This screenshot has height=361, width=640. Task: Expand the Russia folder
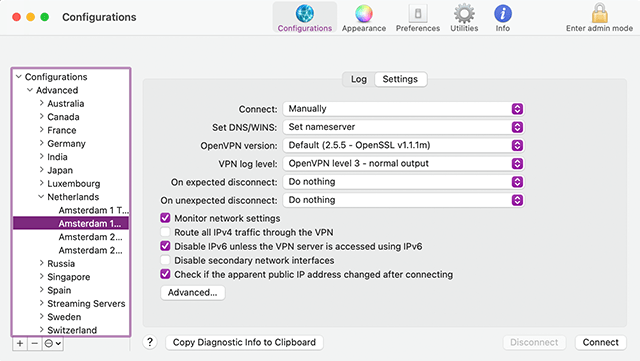pyautogui.click(x=41, y=263)
